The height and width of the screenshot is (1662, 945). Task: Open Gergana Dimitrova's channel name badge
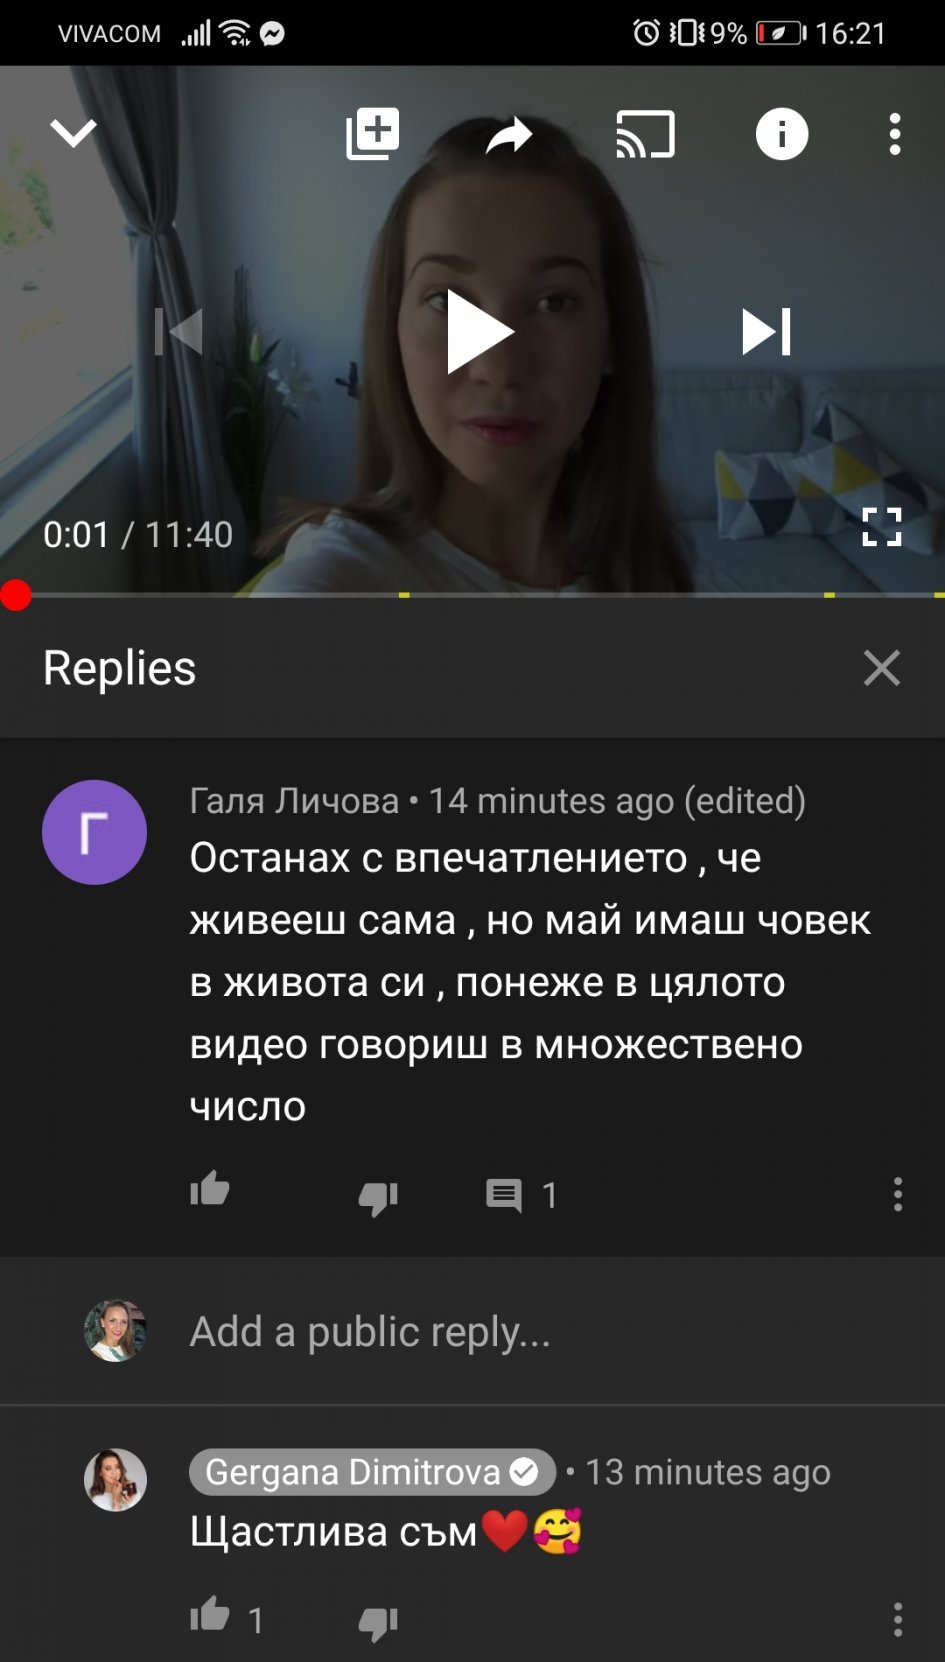[372, 1472]
